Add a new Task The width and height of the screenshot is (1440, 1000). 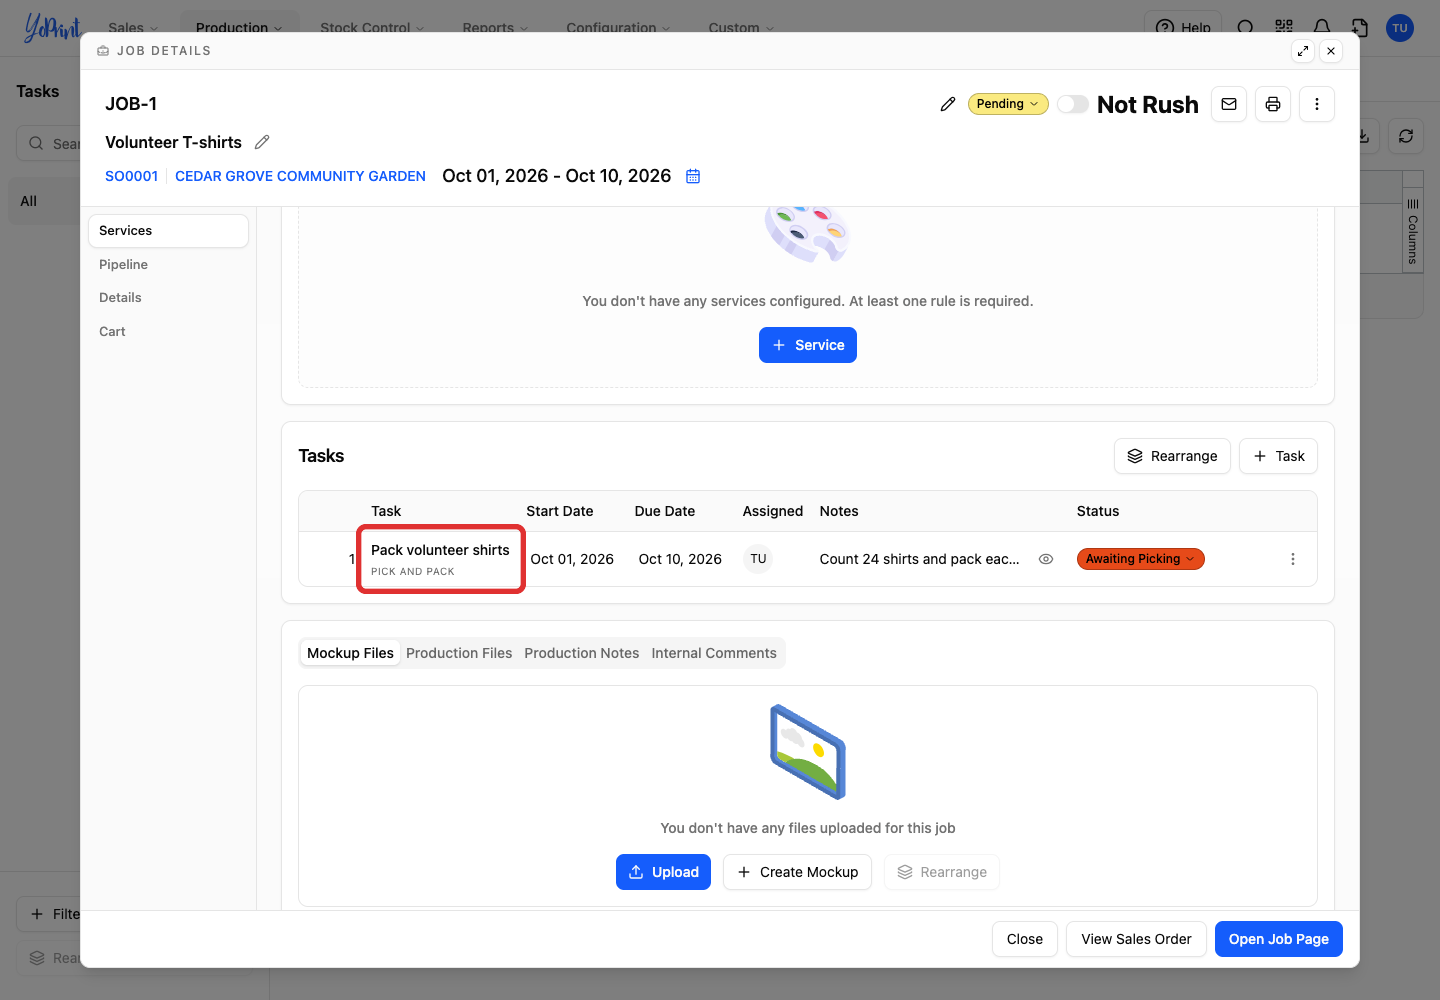coord(1278,456)
